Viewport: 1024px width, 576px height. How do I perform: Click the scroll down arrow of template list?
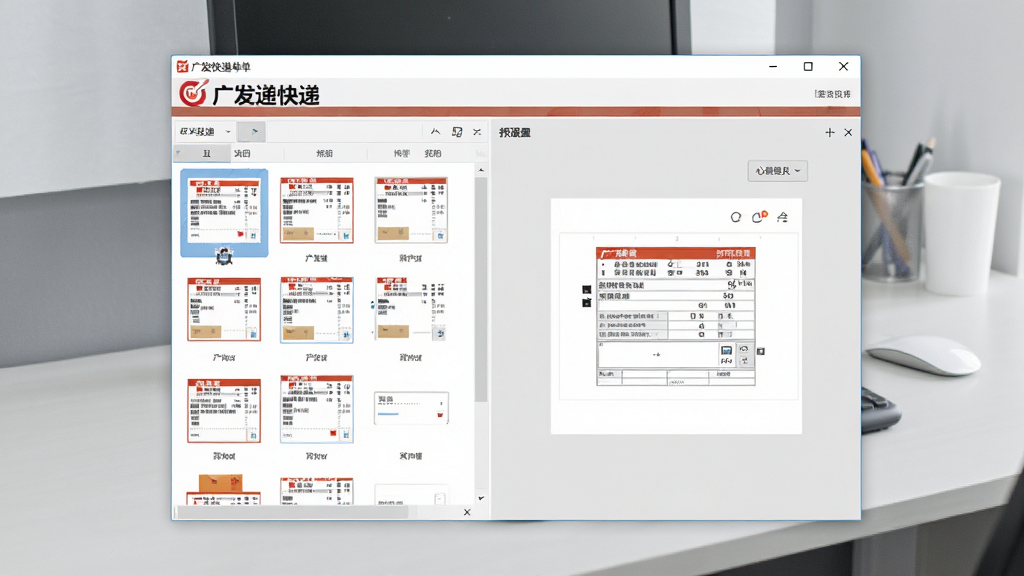tap(481, 498)
